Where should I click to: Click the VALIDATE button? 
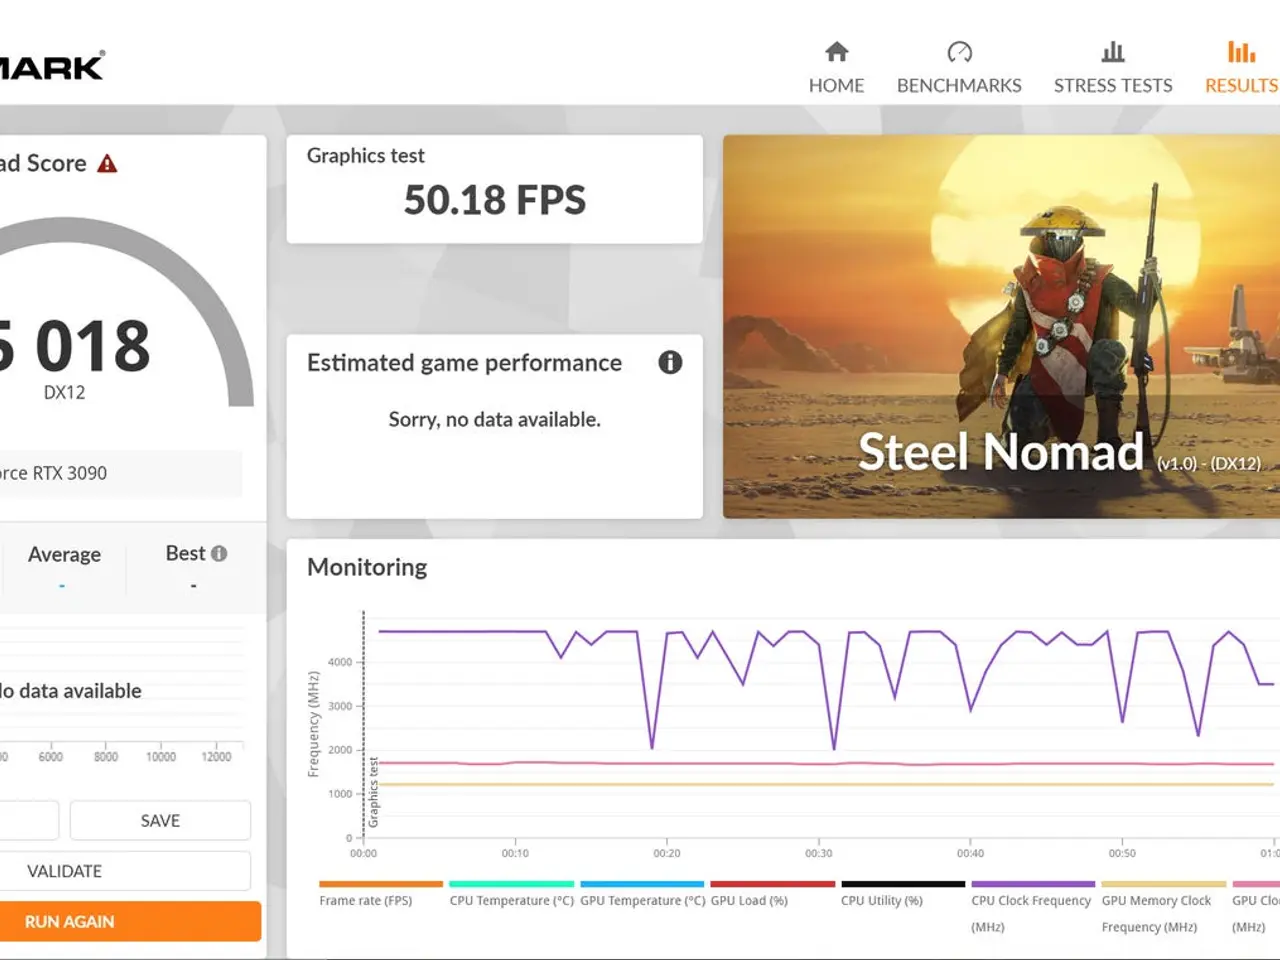click(125, 871)
